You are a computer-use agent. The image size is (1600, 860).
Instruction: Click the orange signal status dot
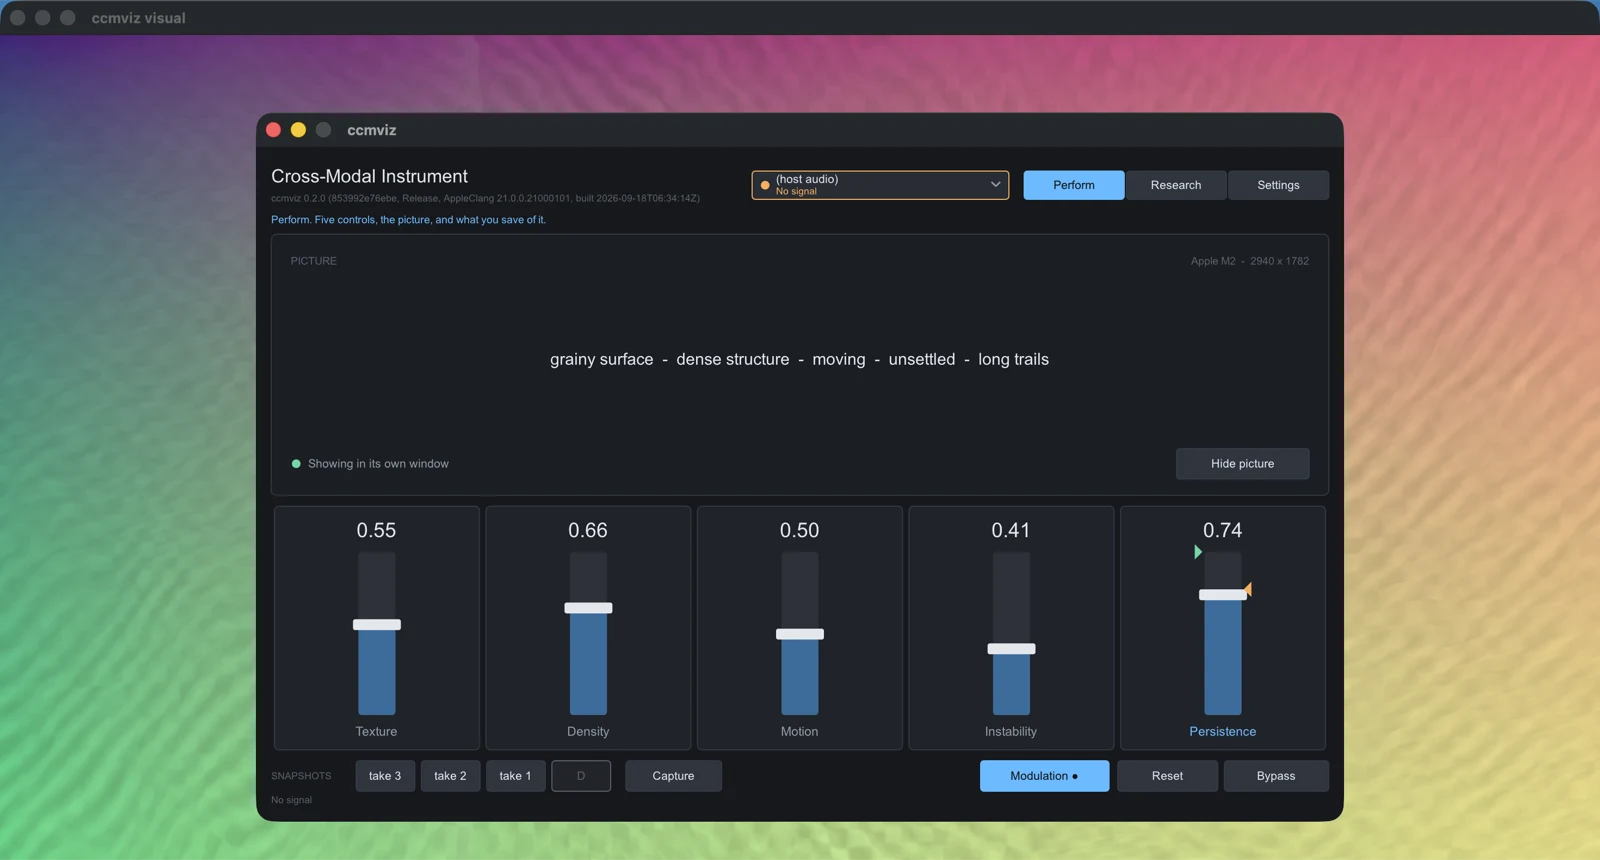pos(765,185)
